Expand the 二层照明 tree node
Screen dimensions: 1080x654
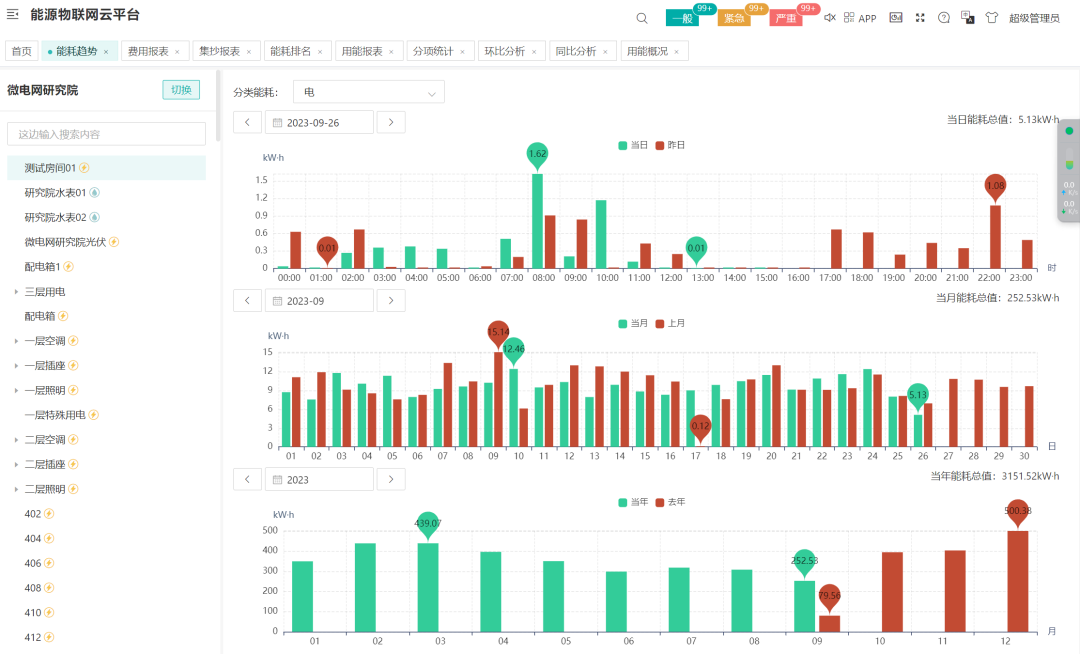(17, 489)
